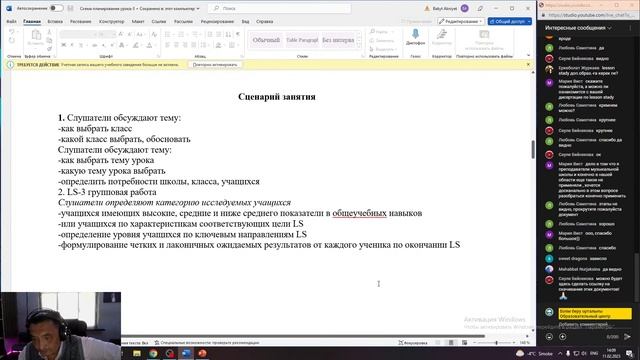The image size is (640, 360).
Task: Click the Найти search button
Action: click(x=380, y=31)
